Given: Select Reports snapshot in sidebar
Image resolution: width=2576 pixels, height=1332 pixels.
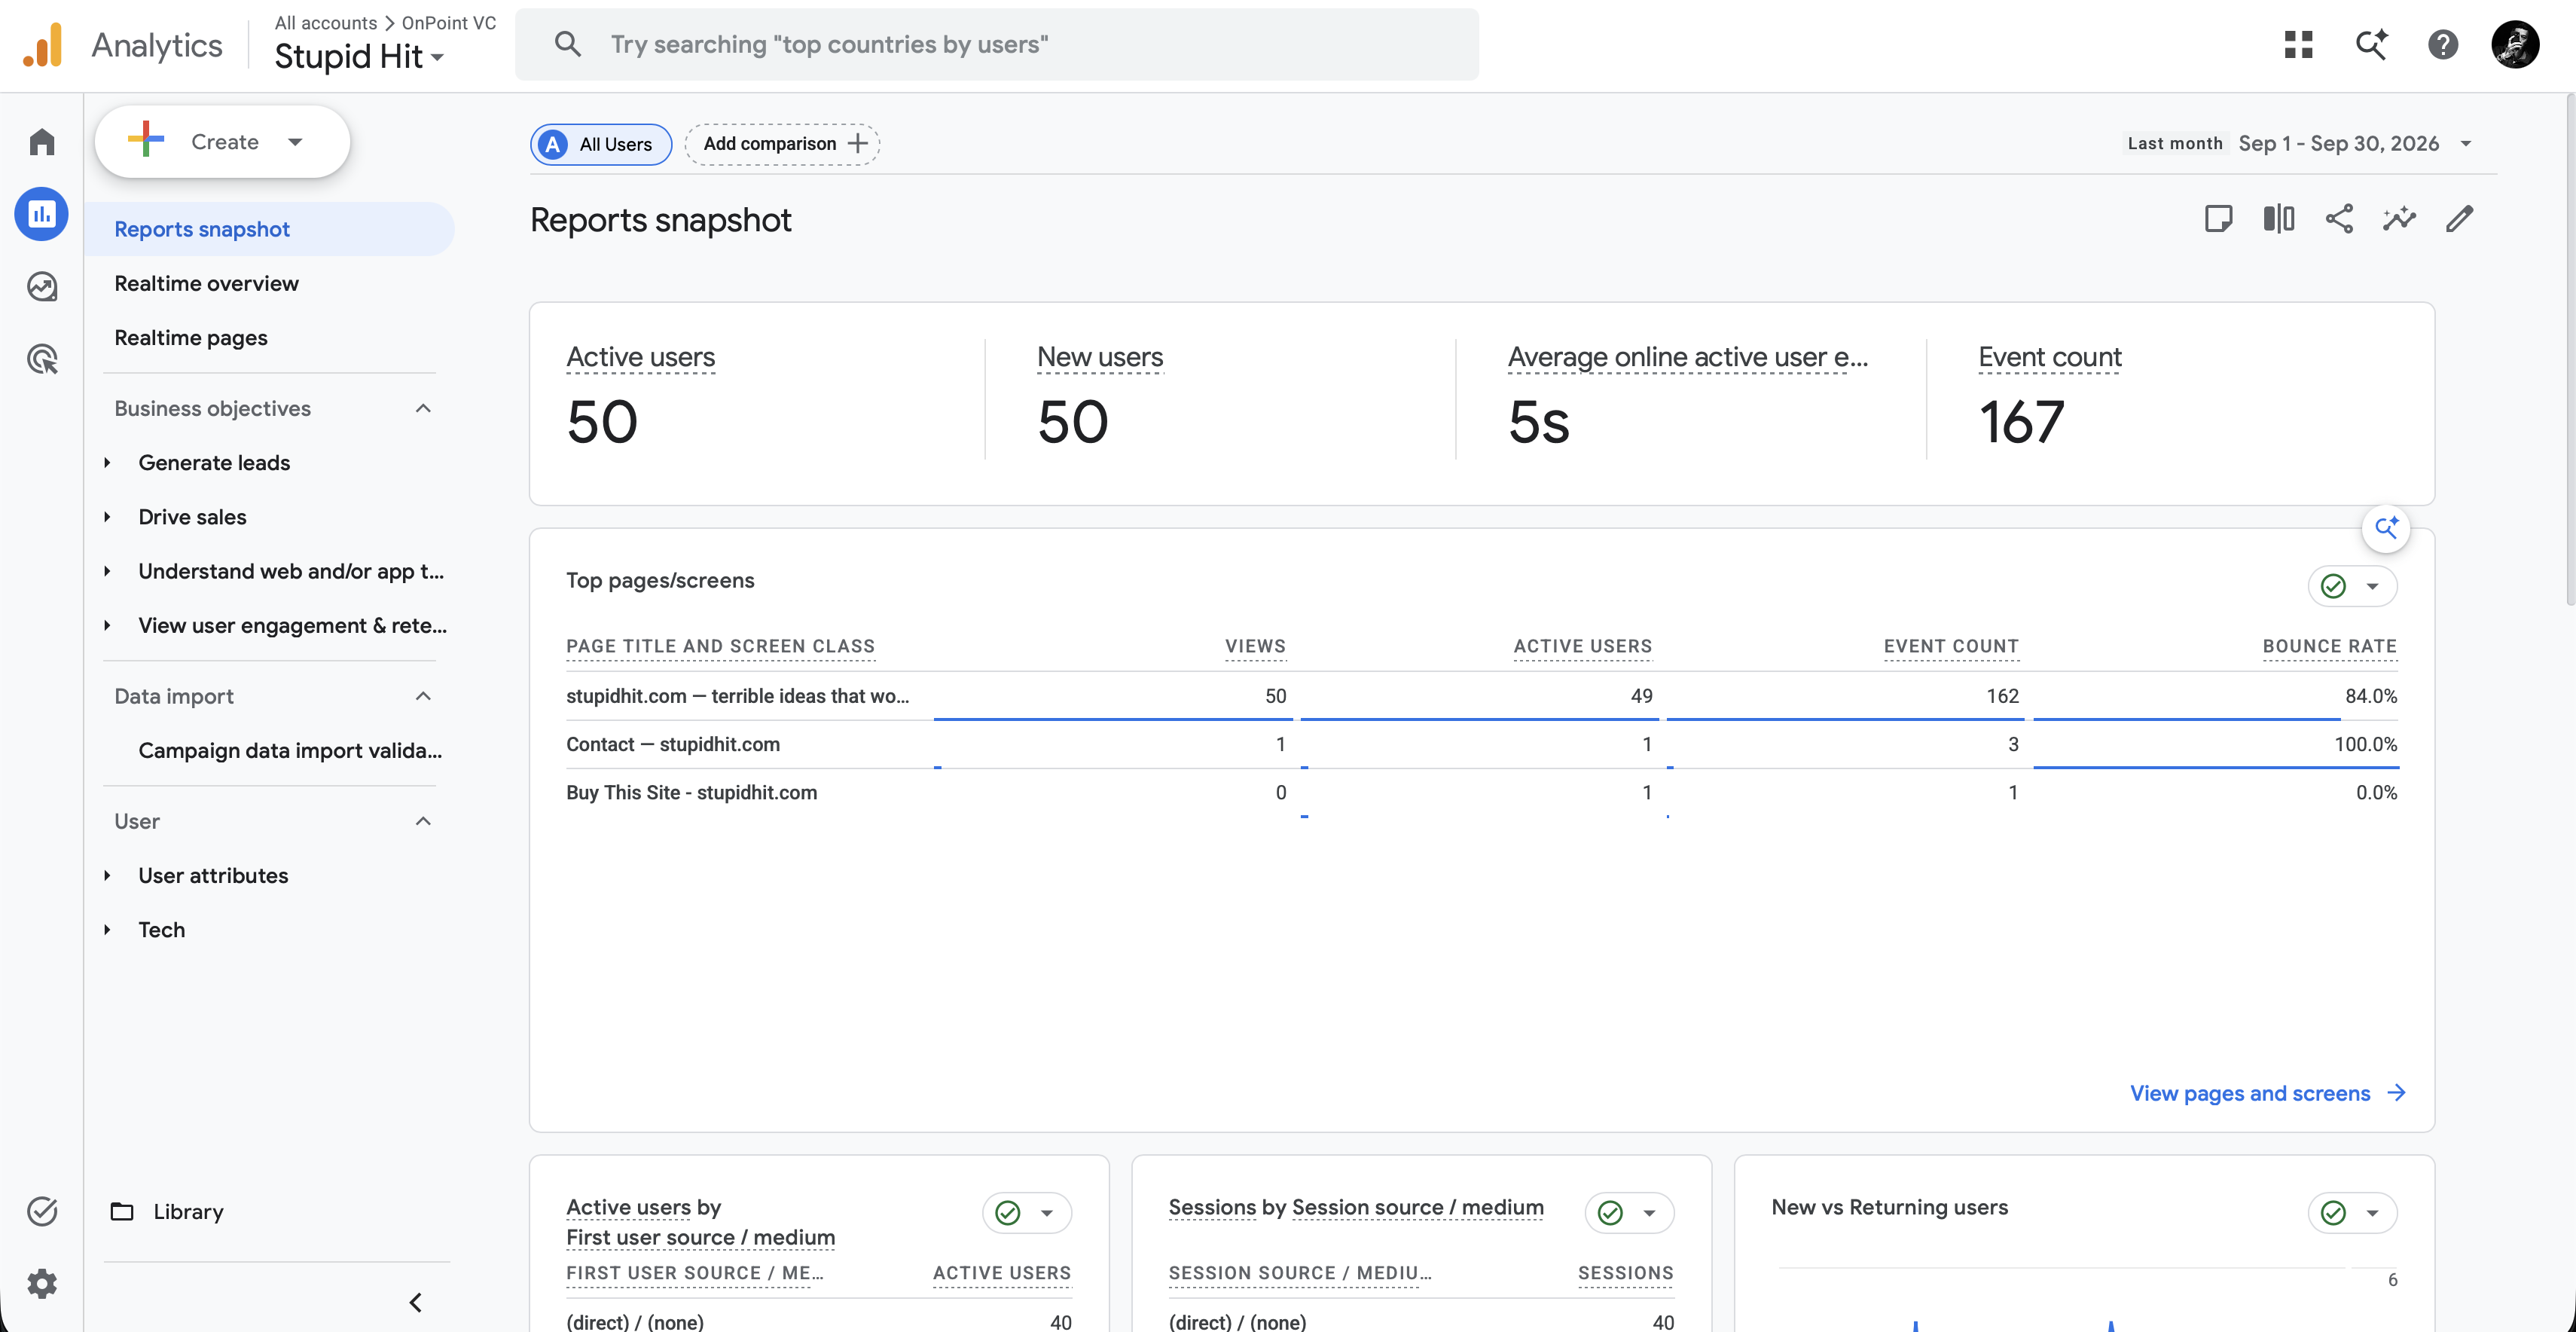Looking at the screenshot, I should tap(270, 229).
